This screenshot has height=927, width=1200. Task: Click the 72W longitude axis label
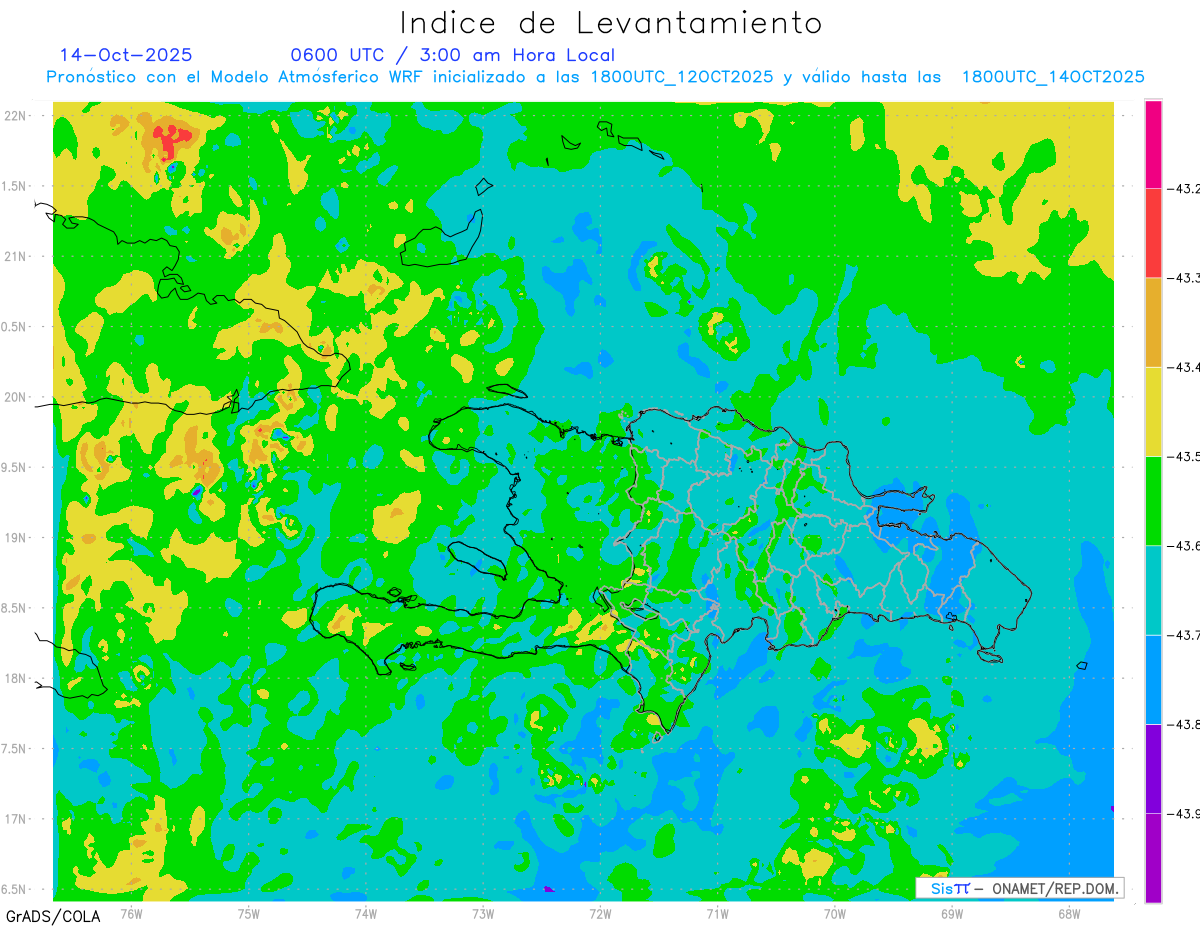pyautogui.click(x=600, y=913)
